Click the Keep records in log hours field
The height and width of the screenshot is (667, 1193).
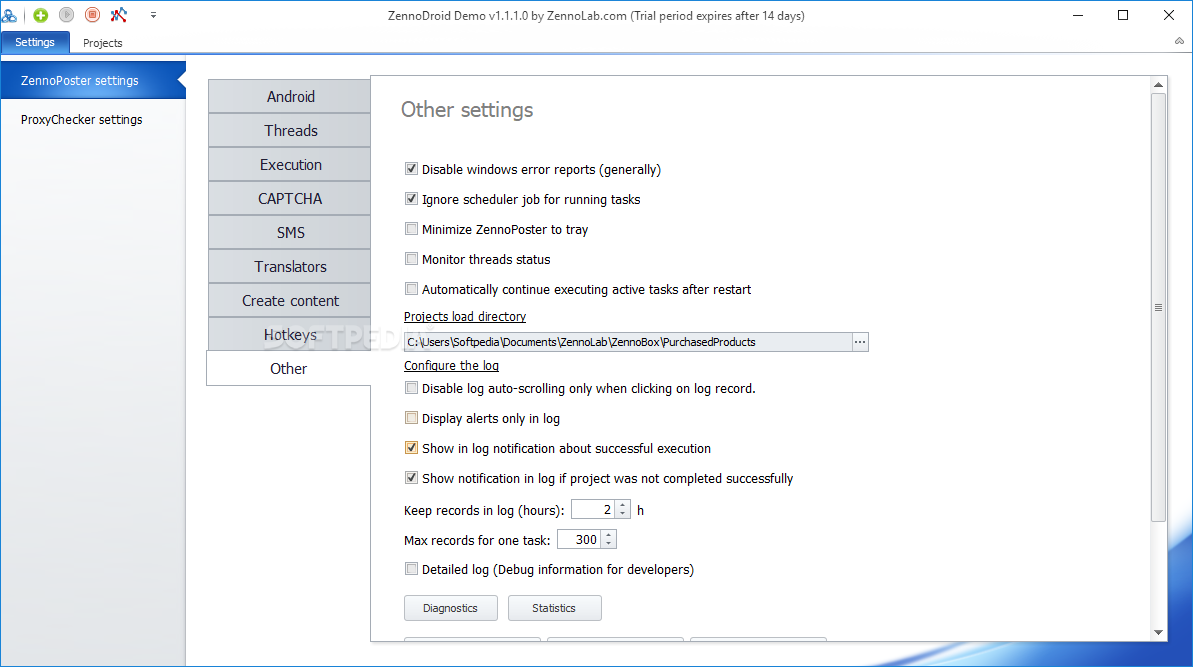tap(593, 510)
